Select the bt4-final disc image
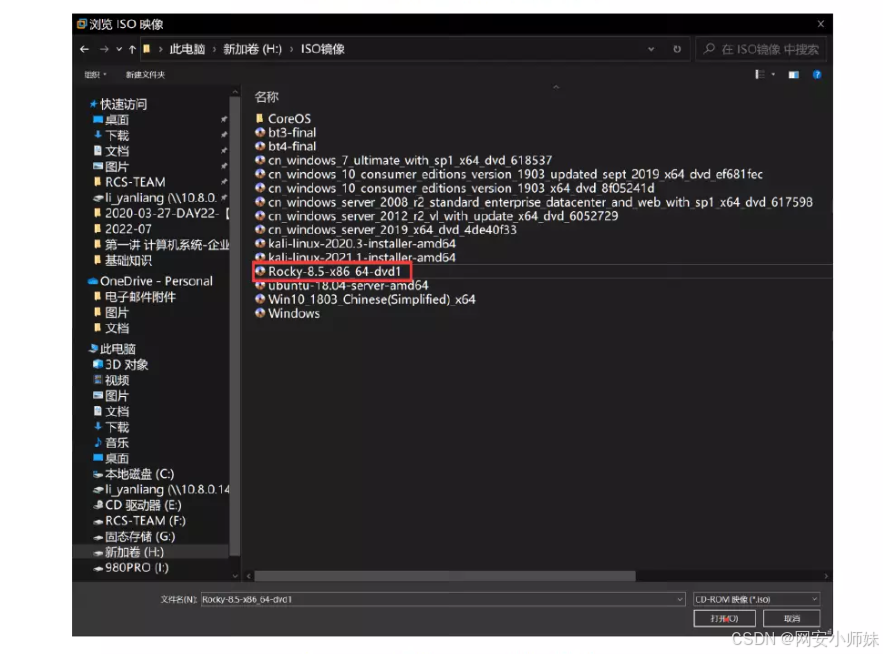The height and width of the screenshot is (654, 883). [291, 146]
